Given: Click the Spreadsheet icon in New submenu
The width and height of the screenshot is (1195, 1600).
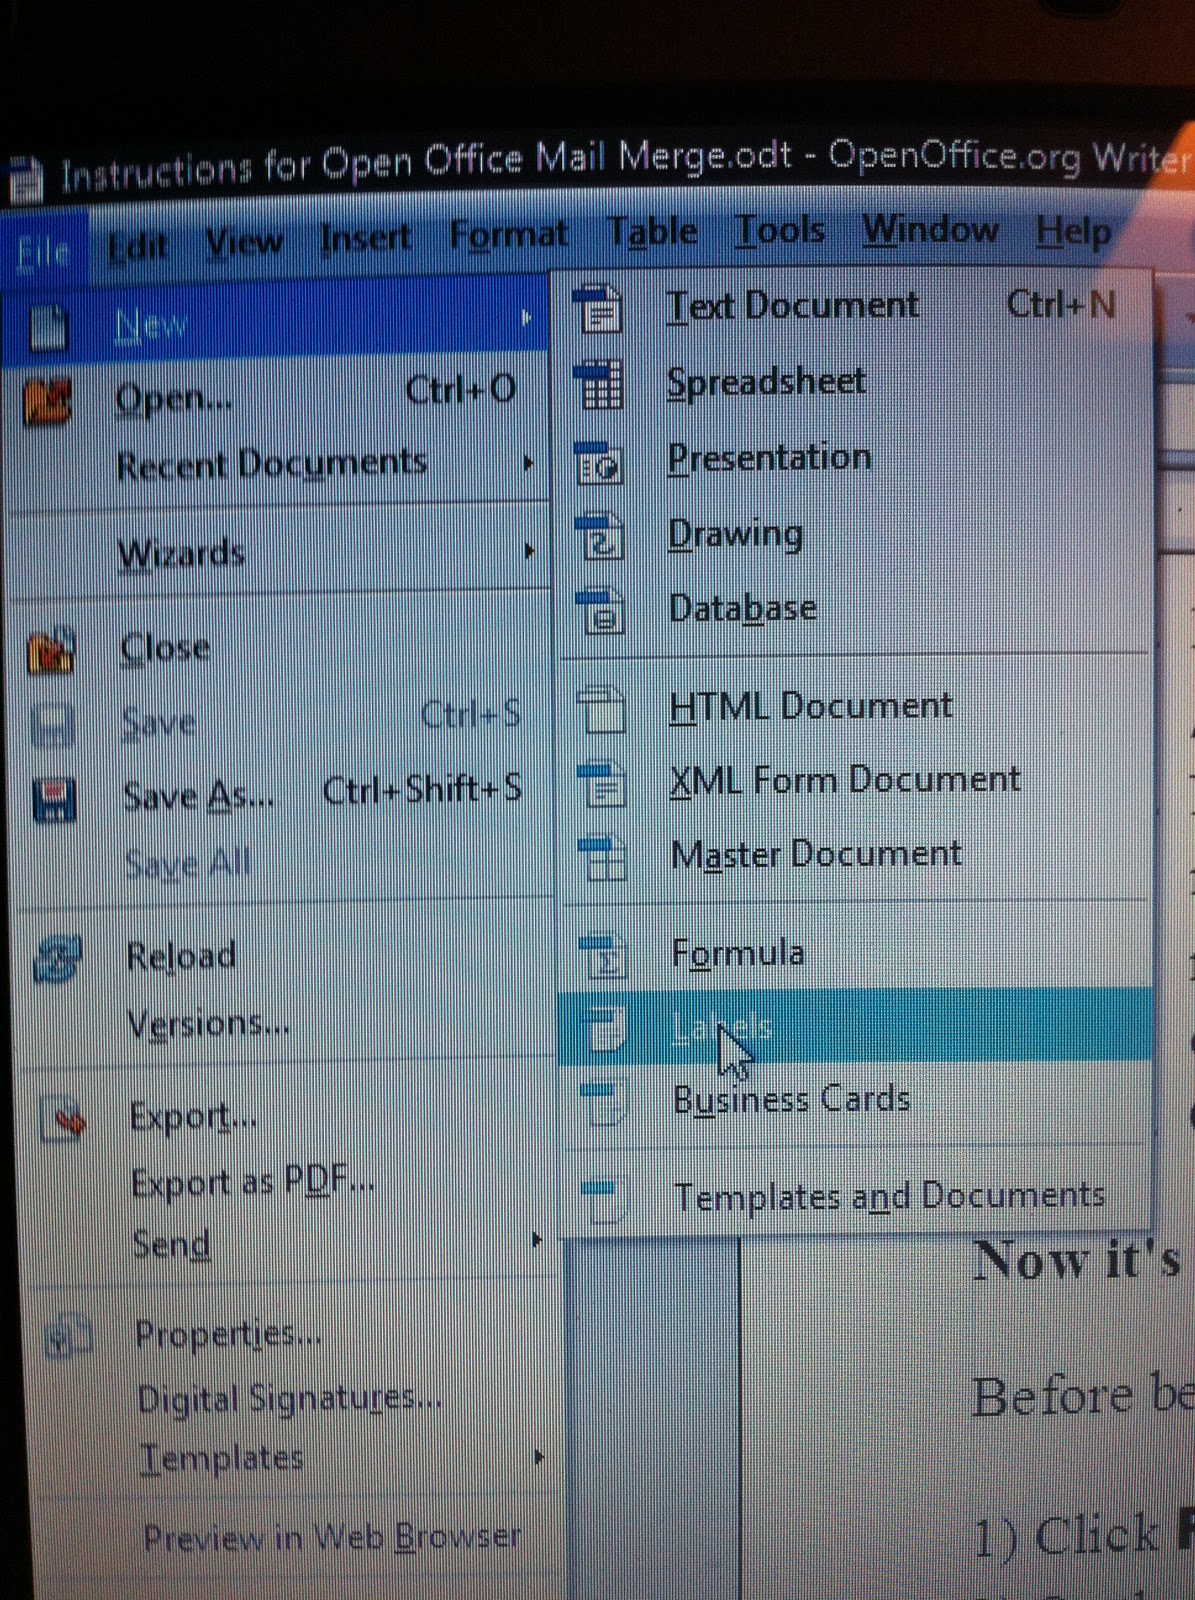Looking at the screenshot, I should click(600, 384).
